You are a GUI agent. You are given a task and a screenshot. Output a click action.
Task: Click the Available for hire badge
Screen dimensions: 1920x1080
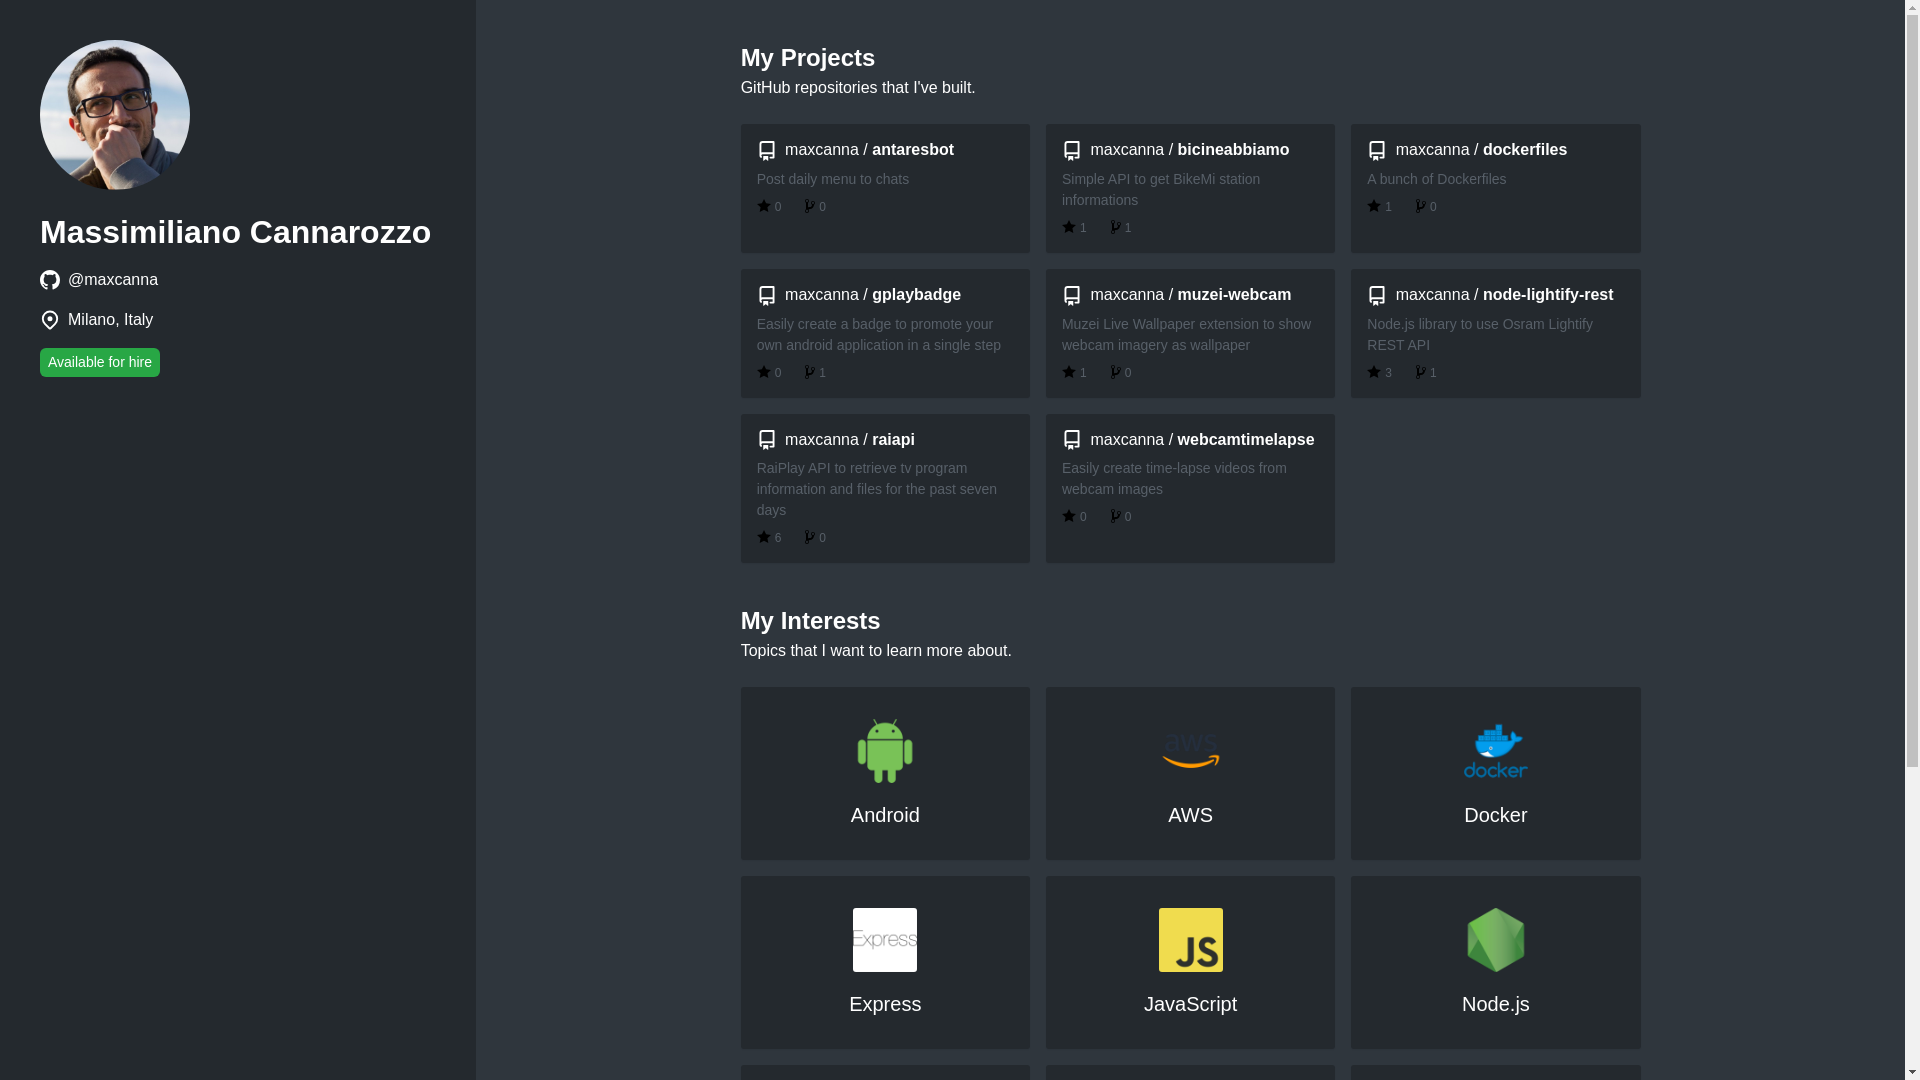click(x=100, y=362)
